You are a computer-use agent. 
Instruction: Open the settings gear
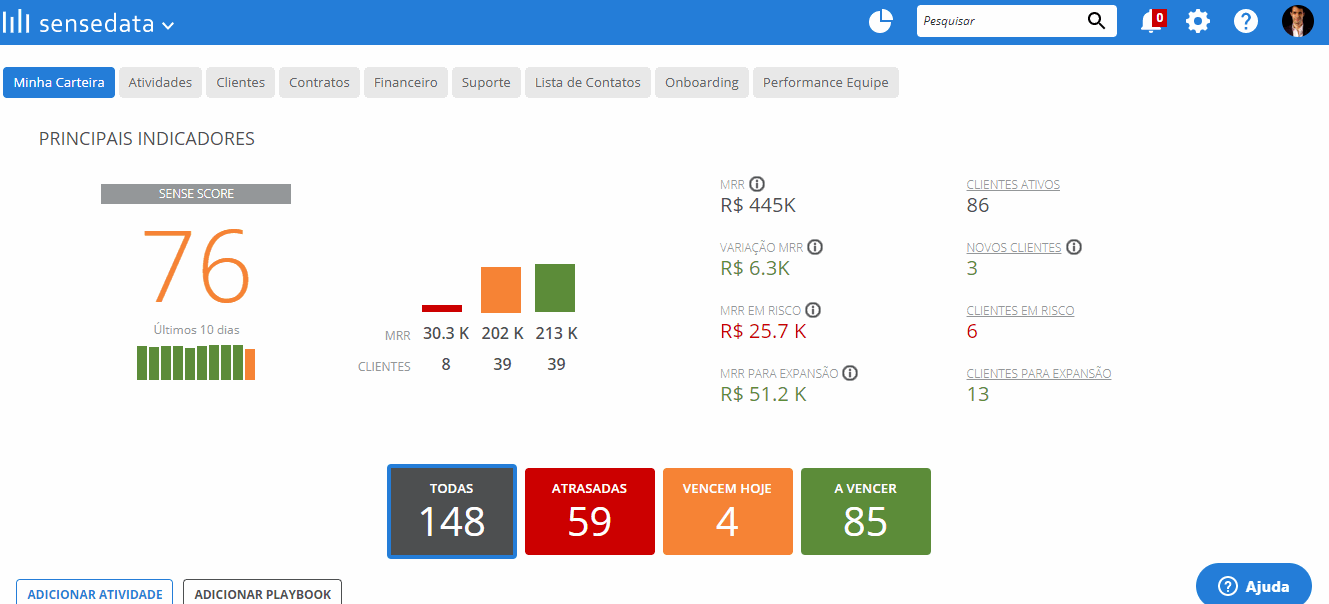[1198, 21]
